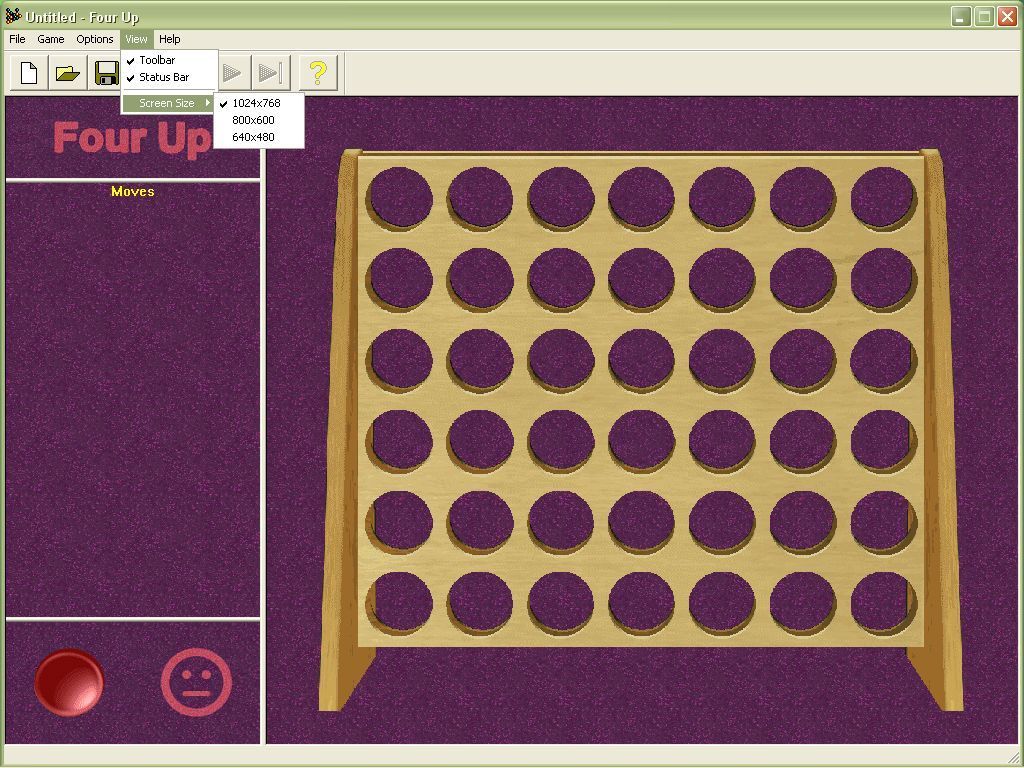Open a saved game file
The height and width of the screenshot is (768, 1024).
[66, 71]
